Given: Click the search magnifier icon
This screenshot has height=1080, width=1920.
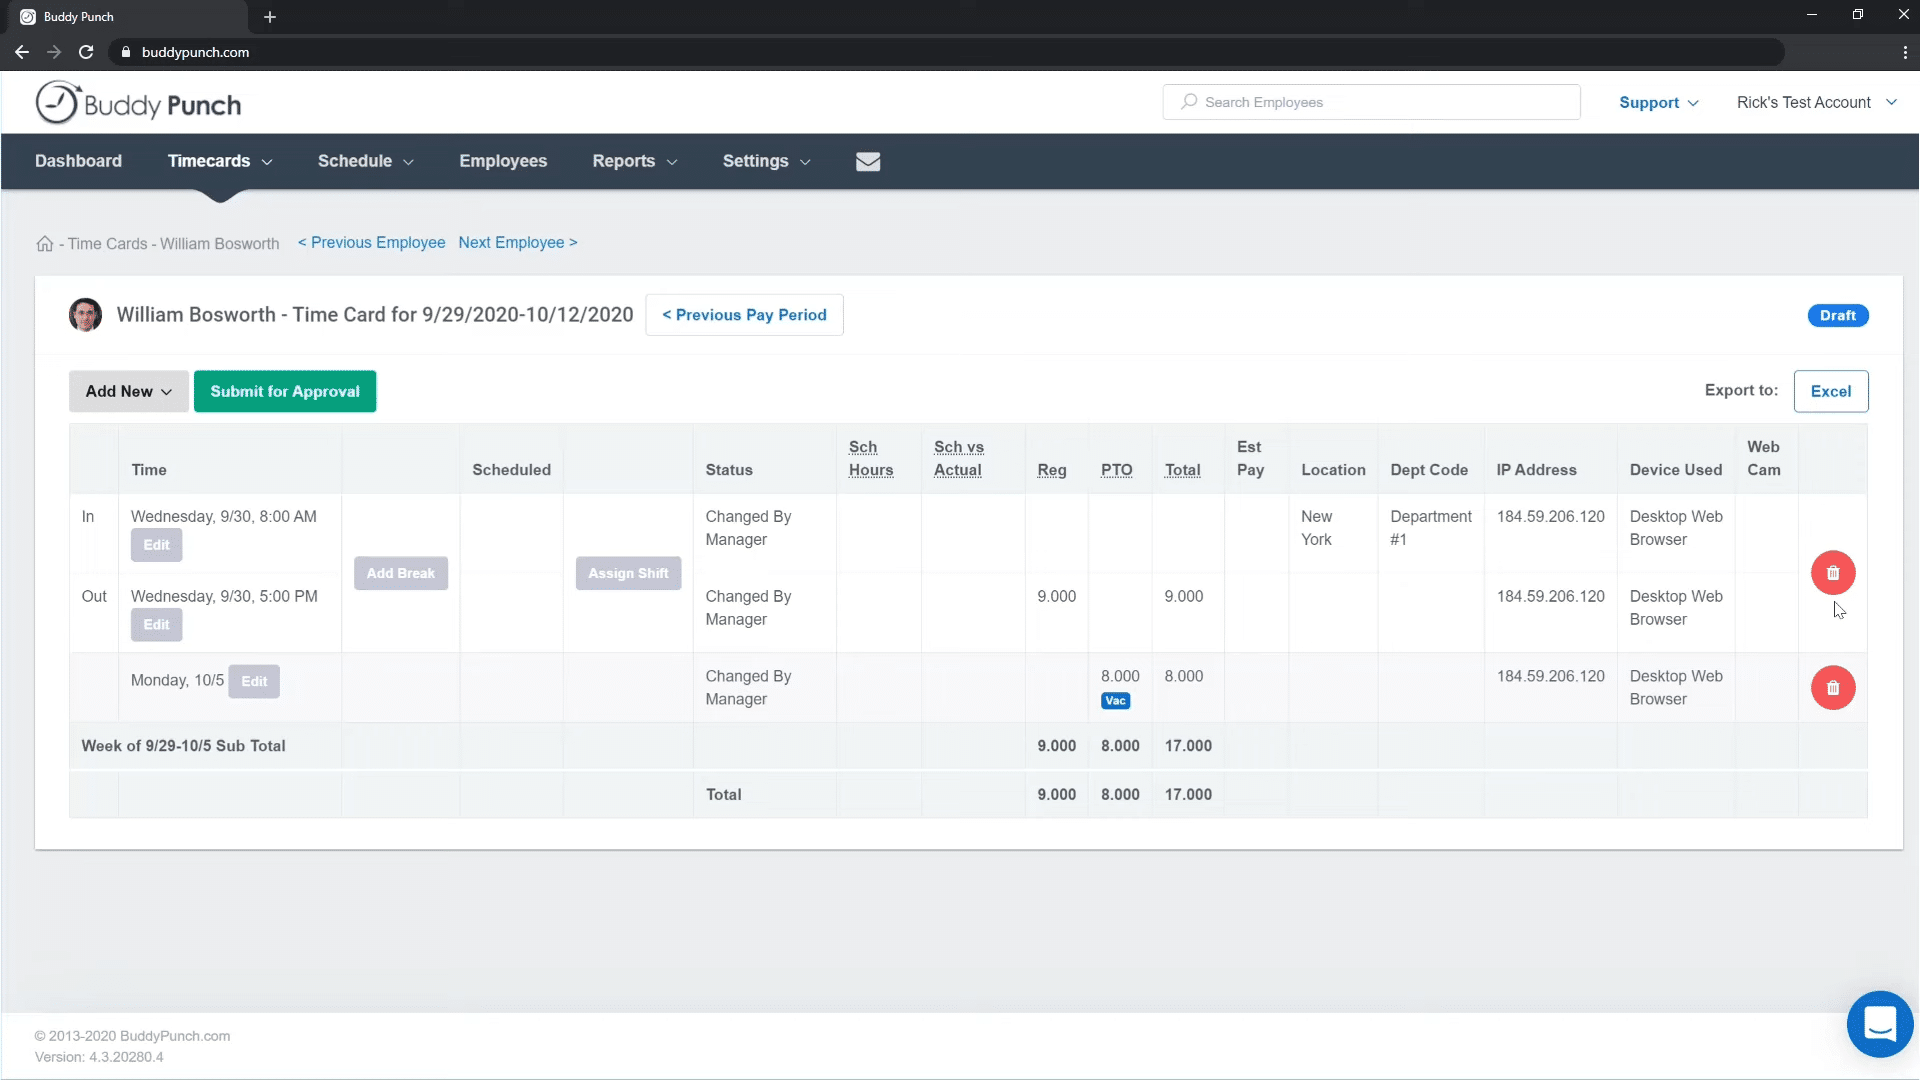Looking at the screenshot, I should pyautogui.click(x=1189, y=102).
